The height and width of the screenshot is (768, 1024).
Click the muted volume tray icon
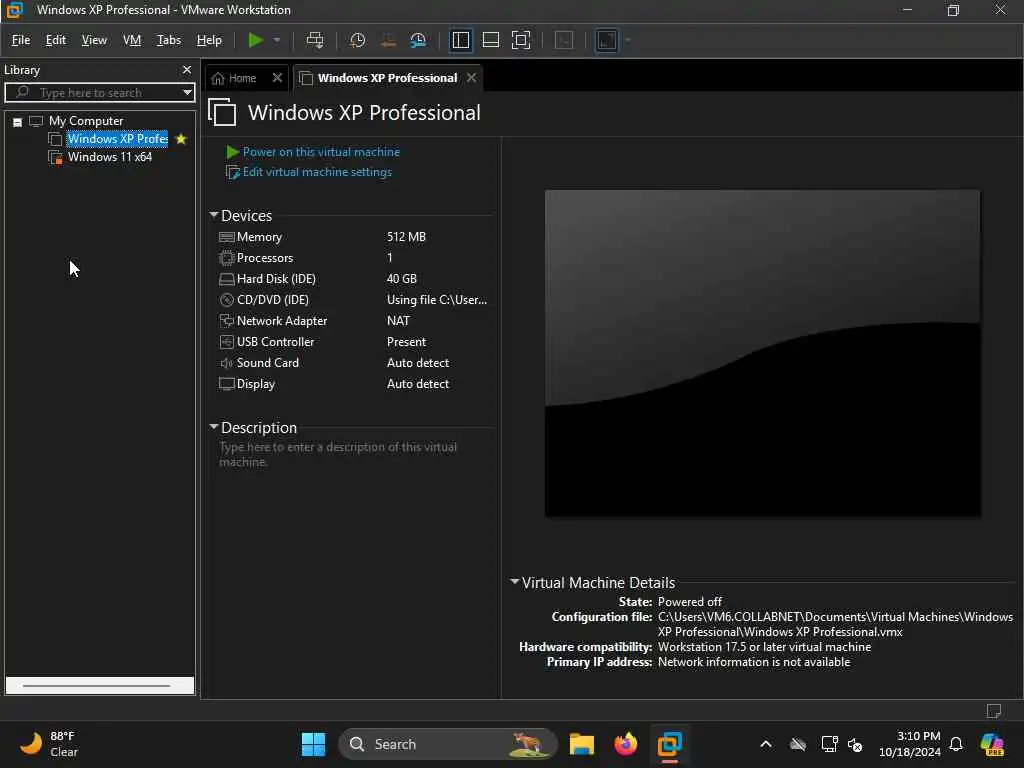point(855,744)
